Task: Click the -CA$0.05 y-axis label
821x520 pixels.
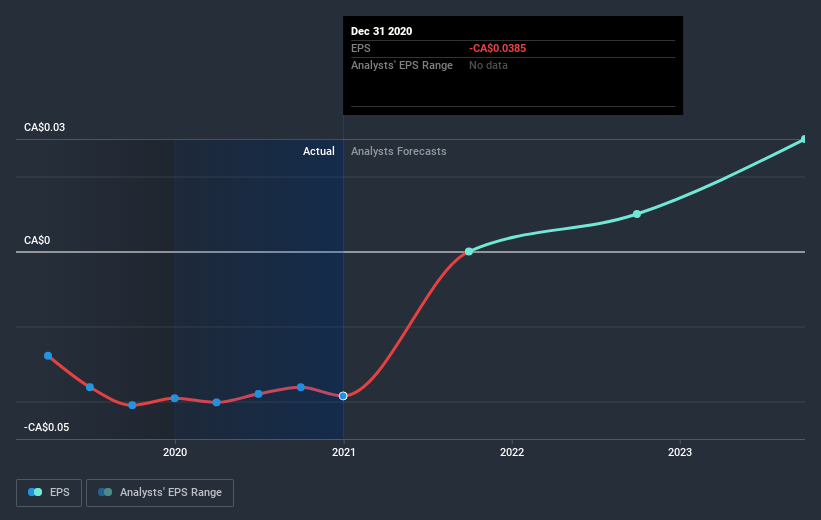Action: (x=47, y=427)
